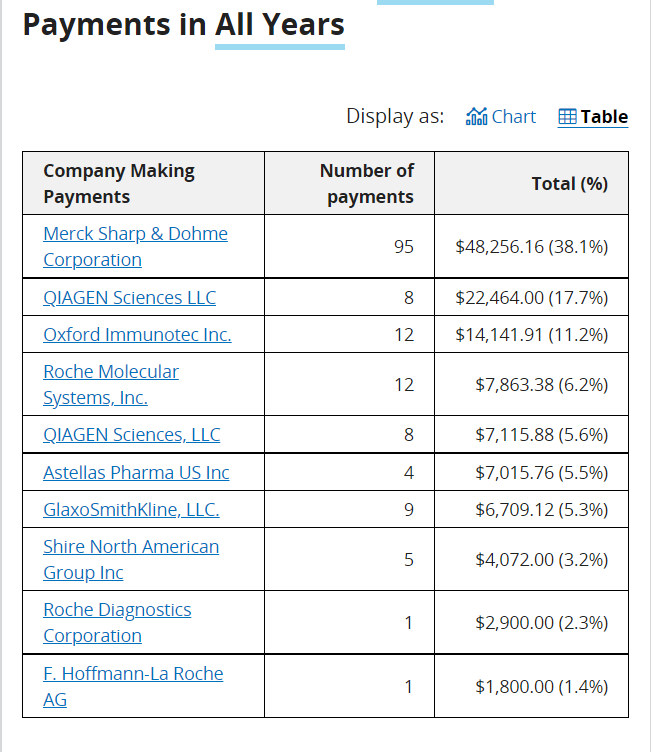Open Roche Molecular Systems, Inc. link
The image size is (651, 752).
point(111,384)
